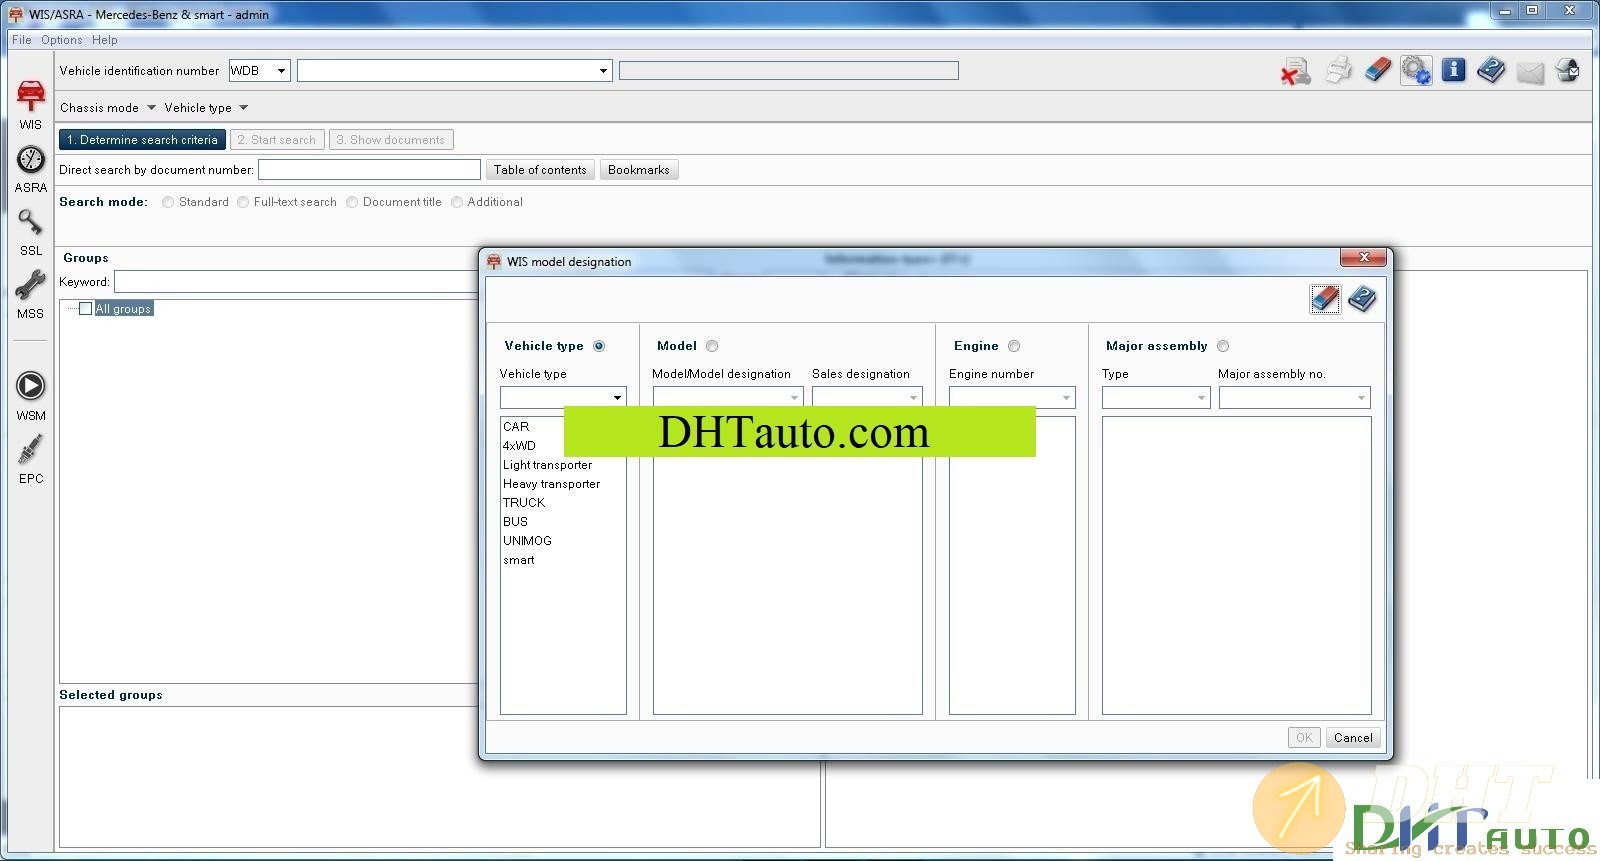Click the Table of contents button
Screen dimensions: 1600x861
[540, 170]
